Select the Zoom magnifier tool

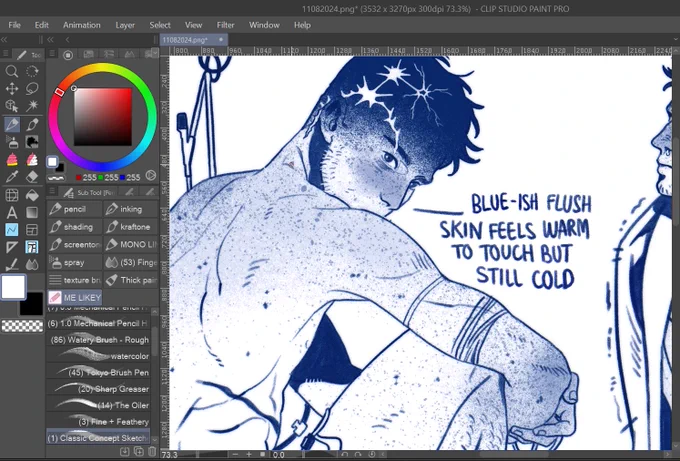point(12,71)
